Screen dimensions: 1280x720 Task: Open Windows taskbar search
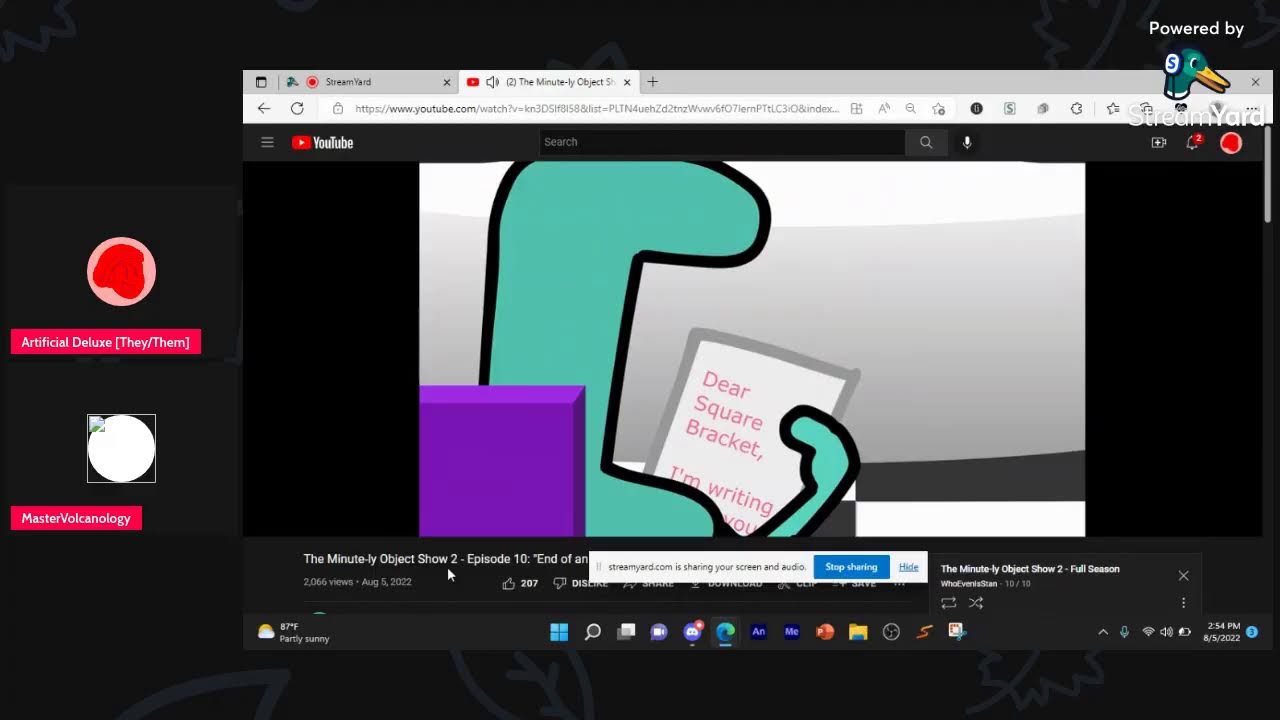[593, 632]
